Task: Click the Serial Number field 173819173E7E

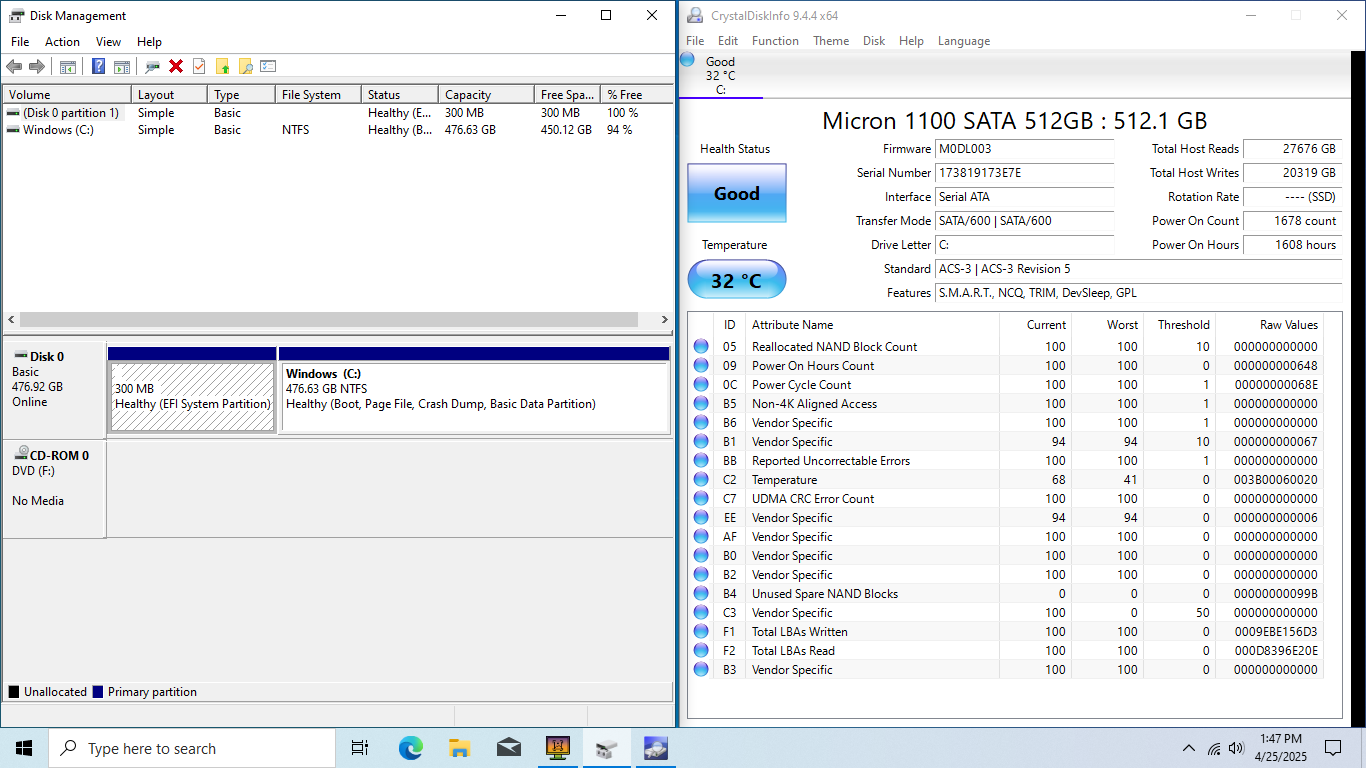Action: coord(1024,173)
